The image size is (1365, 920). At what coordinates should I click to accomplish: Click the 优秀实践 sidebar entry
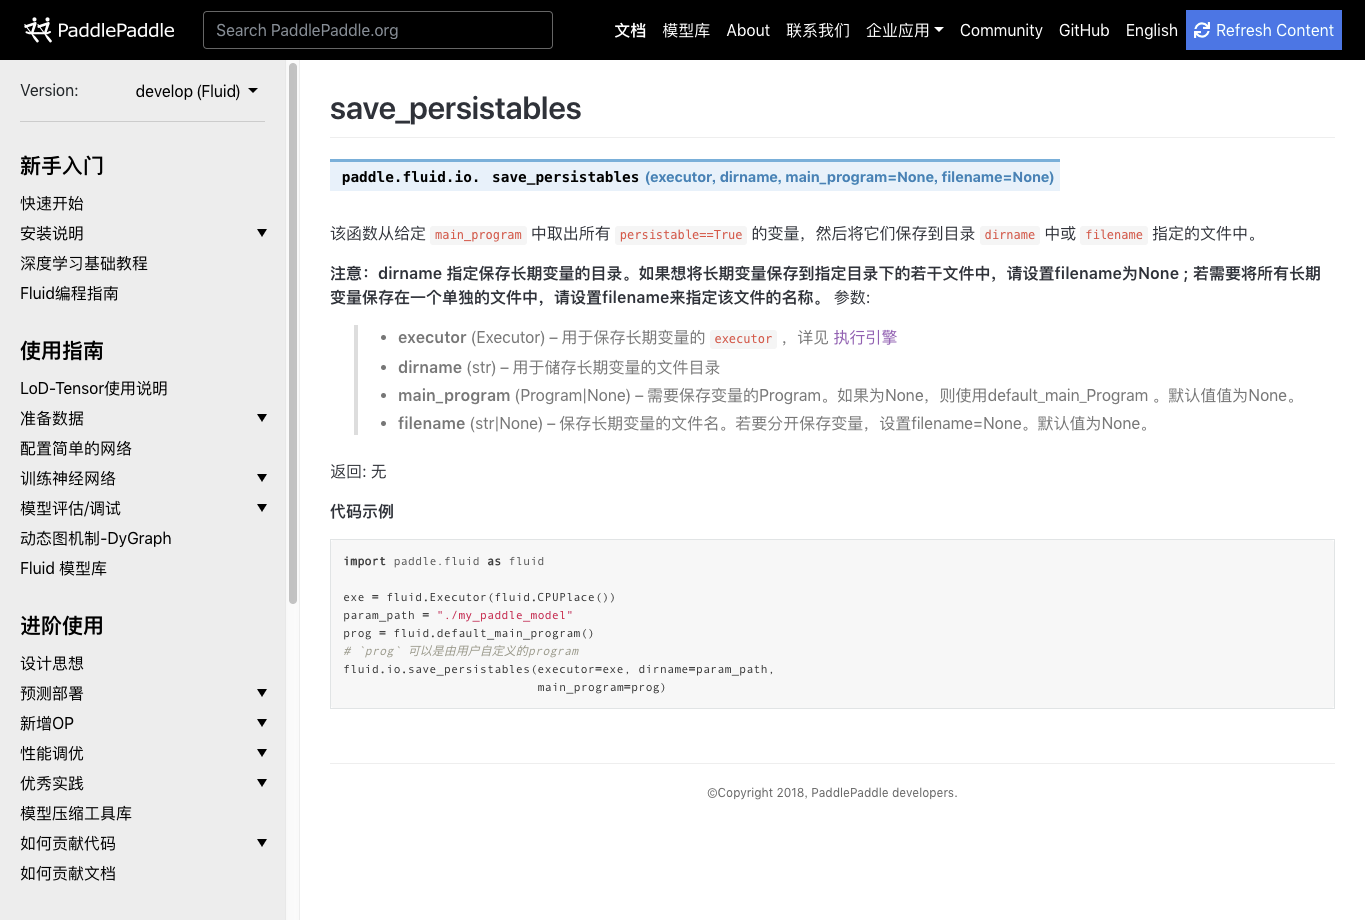pyautogui.click(x=52, y=783)
